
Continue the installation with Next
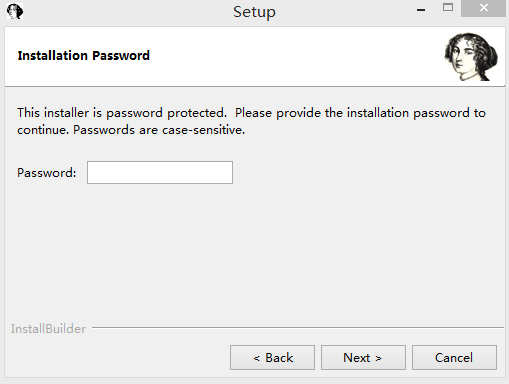363,358
